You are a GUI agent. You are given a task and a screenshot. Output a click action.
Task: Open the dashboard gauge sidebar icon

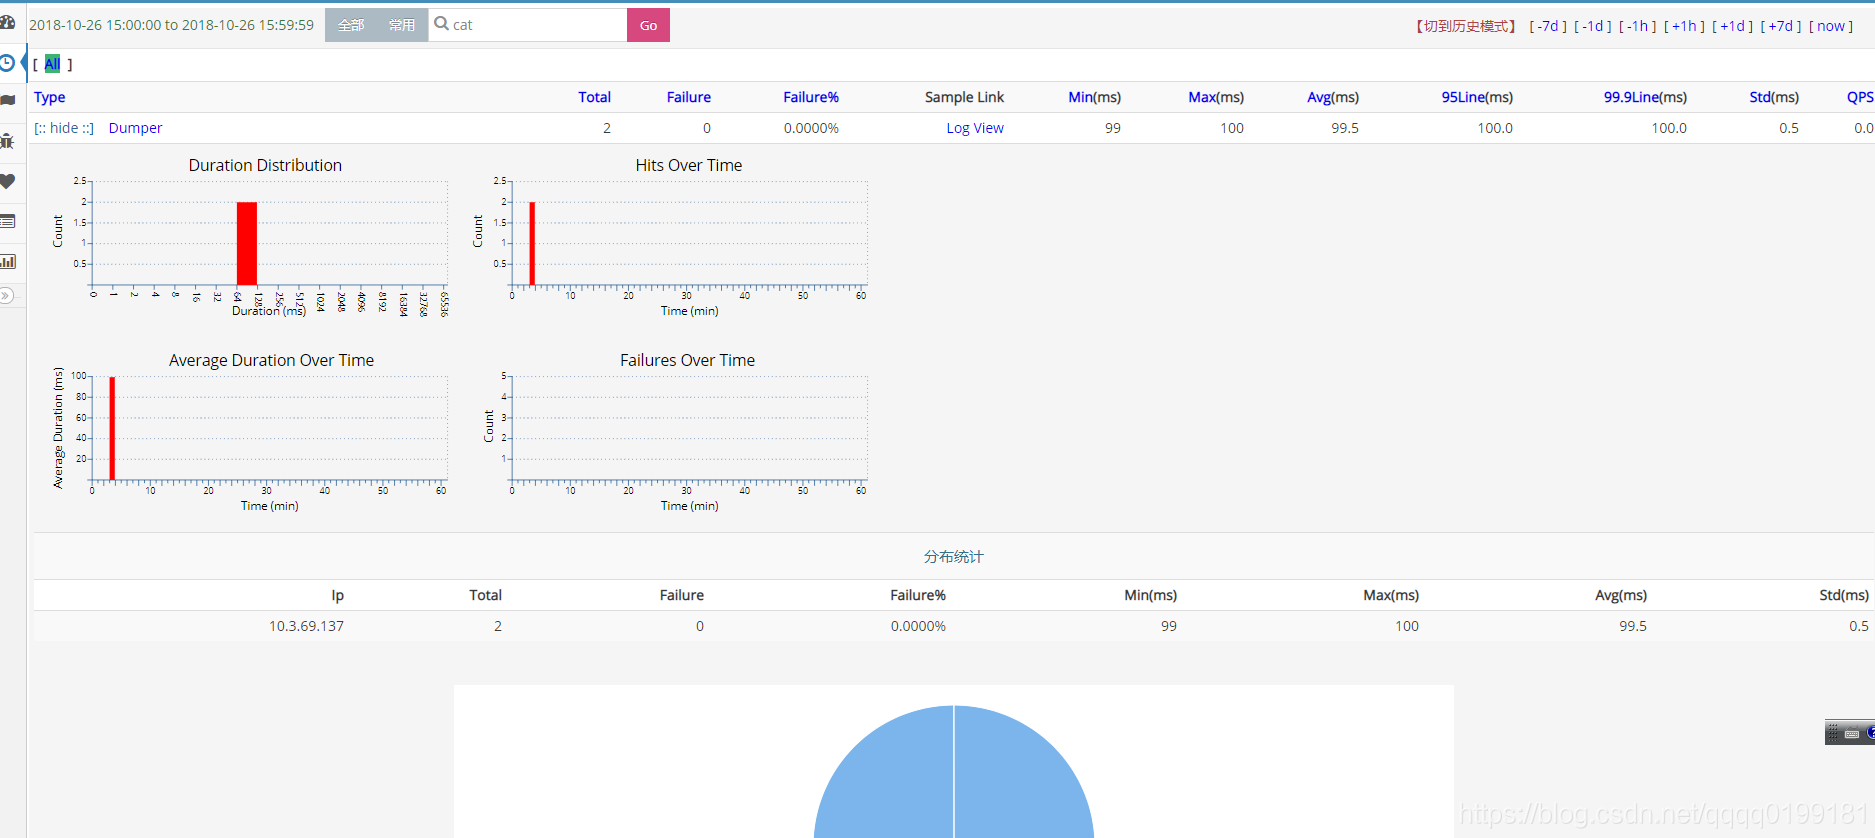[x=7, y=22]
